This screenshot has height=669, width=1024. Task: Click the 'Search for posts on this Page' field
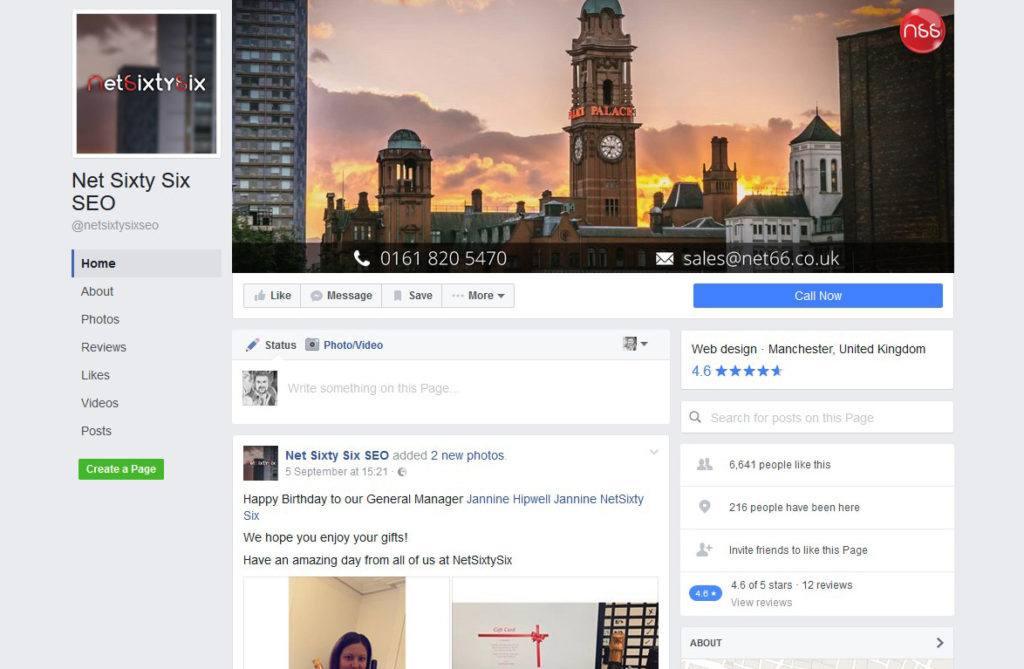pos(817,417)
